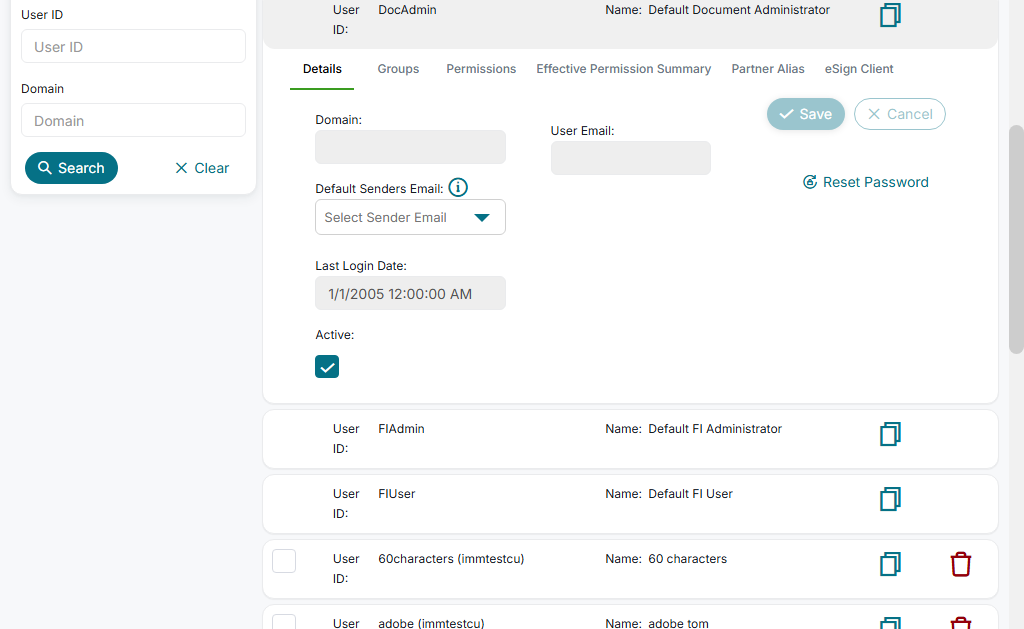Open Effective Permission Summary tab
Image resolution: width=1024 pixels, height=629 pixels.
coord(623,69)
